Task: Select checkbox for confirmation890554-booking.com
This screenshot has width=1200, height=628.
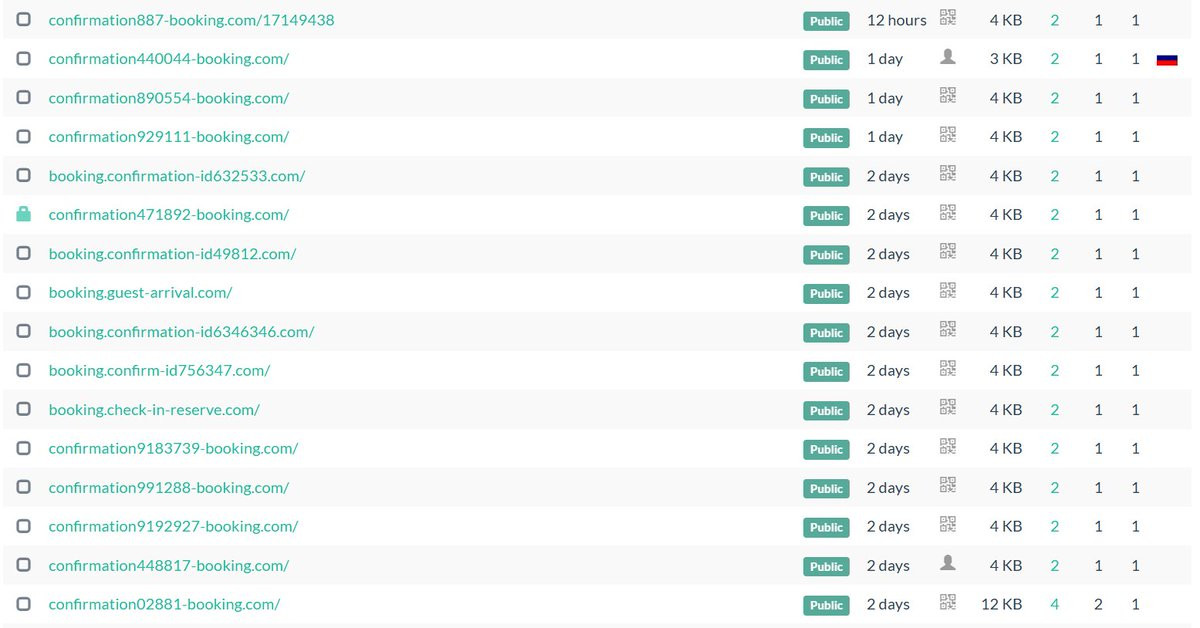Action: tap(24, 97)
